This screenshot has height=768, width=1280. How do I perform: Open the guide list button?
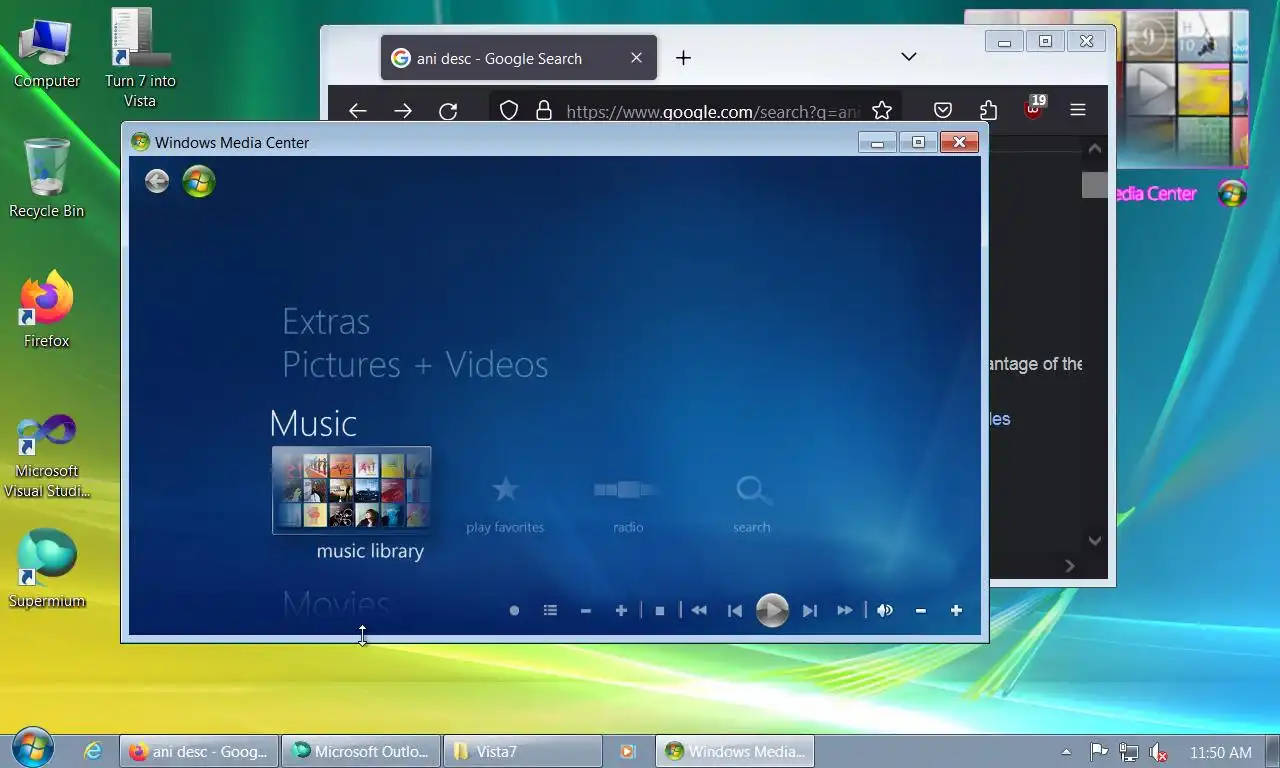point(550,610)
